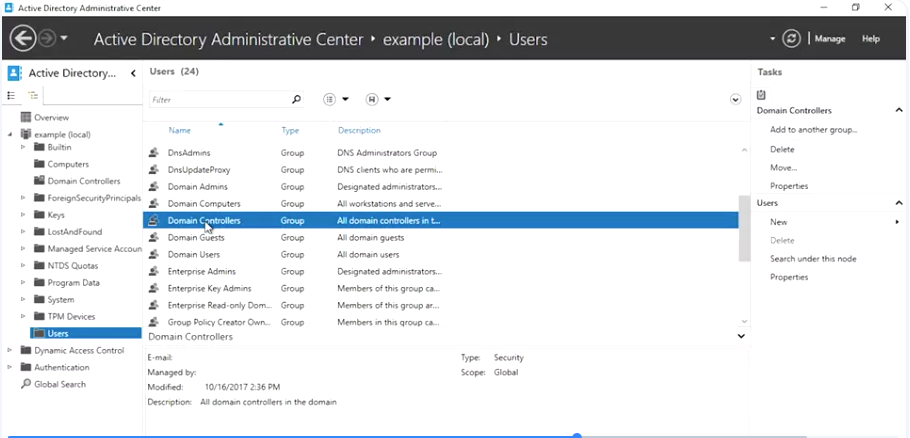Viewport: 910px width, 438px height.
Task: Click the list vertical scrollbar thumb
Action: [x=744, y=228]
